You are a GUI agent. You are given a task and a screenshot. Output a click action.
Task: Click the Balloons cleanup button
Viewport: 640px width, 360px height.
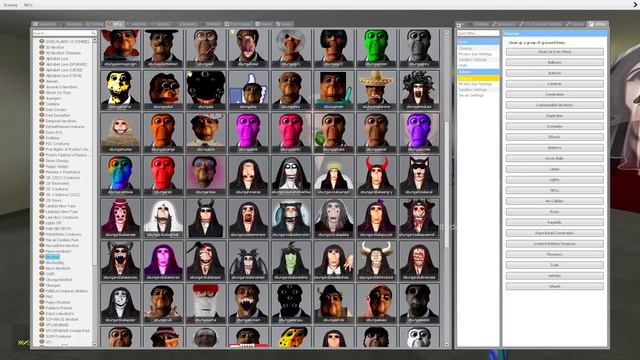pyautogui.click(x=554, y=62)
